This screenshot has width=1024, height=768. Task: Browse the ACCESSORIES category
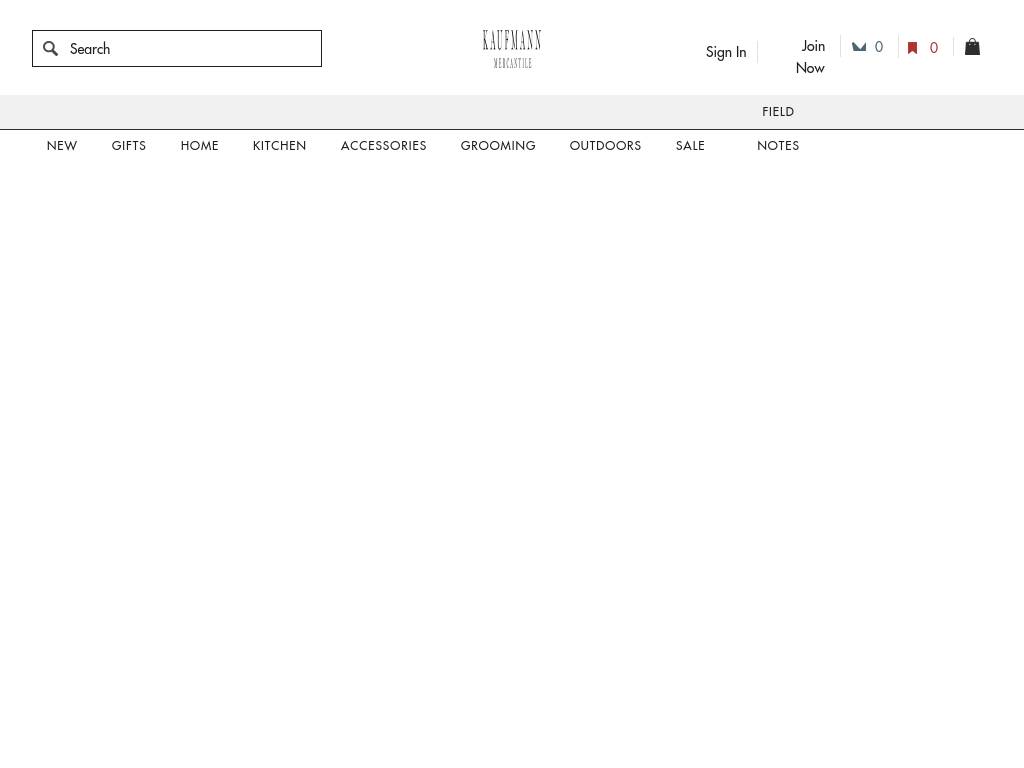tap(383, 146)
